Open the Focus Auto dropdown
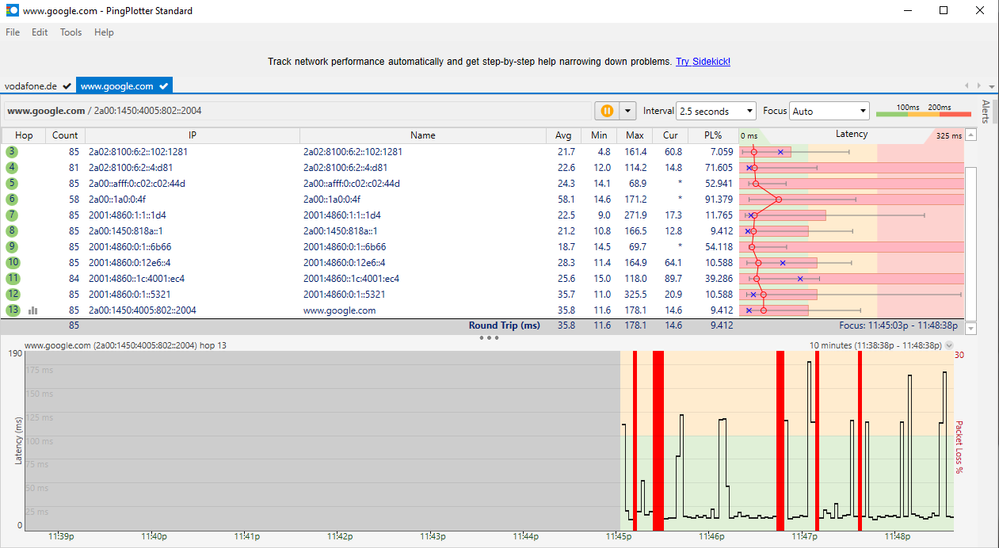999x548 pixels. [829, 111]
